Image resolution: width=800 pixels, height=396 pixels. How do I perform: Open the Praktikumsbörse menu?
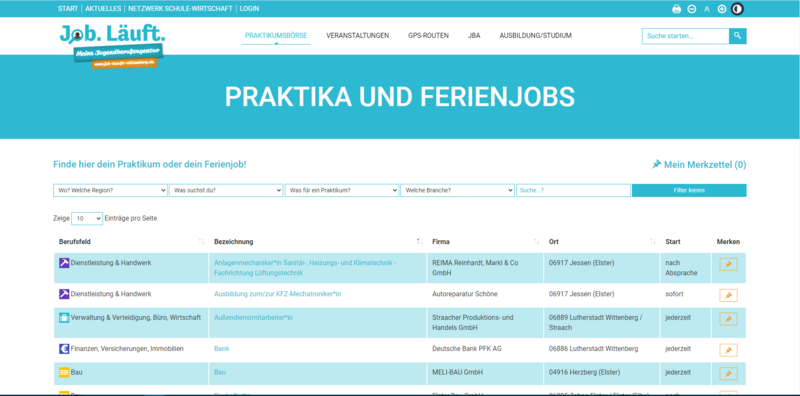pos(276,36)
